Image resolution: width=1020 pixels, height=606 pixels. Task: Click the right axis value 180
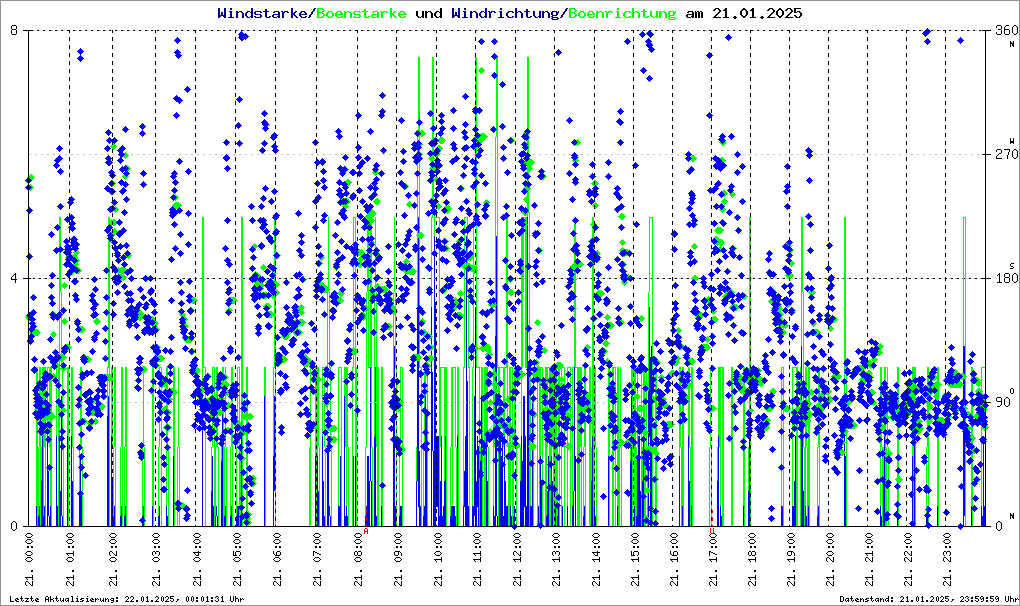pos(1006,278)
